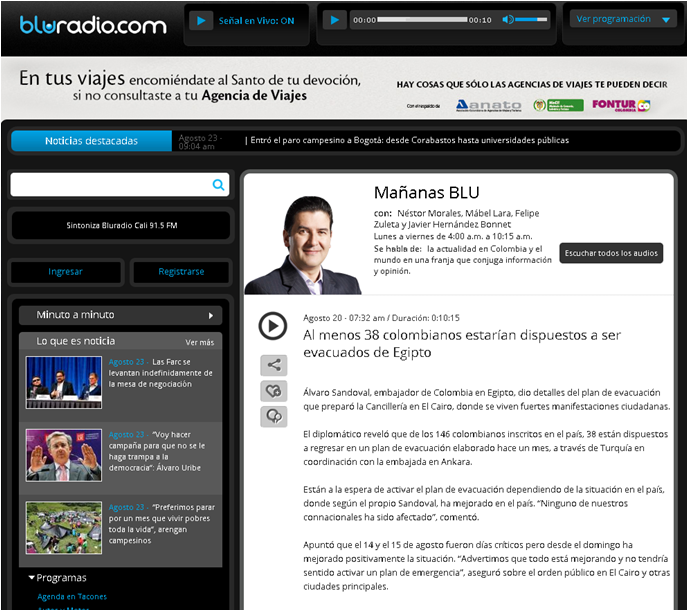
Task: Click the travel agency banner ad
Action: (344, 88)
